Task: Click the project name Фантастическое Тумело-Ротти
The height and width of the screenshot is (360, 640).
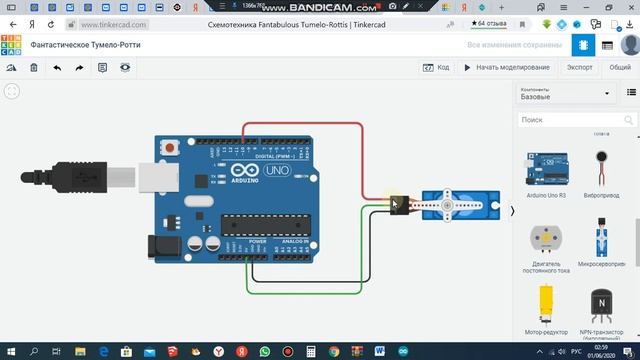Action: point(85,45)
